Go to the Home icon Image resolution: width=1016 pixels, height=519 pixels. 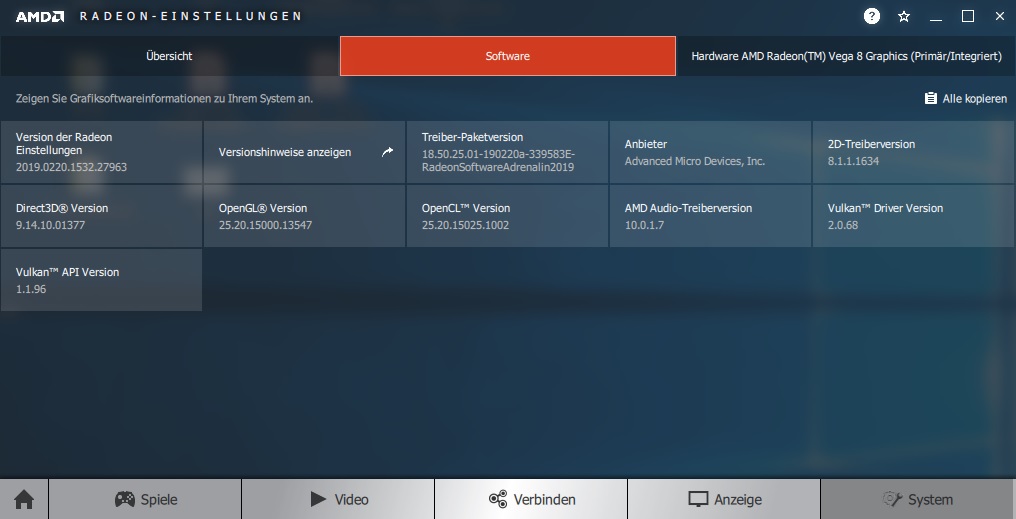(24, 500)
